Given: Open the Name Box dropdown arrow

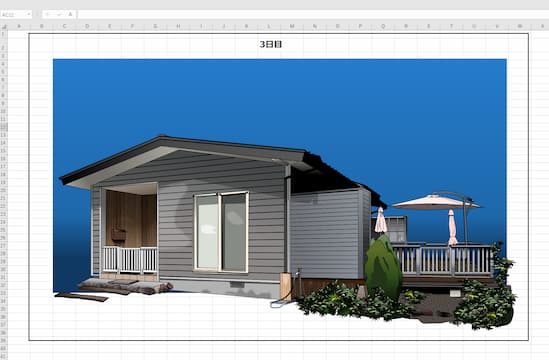Looking at the screenshot, I should point(29,14).
